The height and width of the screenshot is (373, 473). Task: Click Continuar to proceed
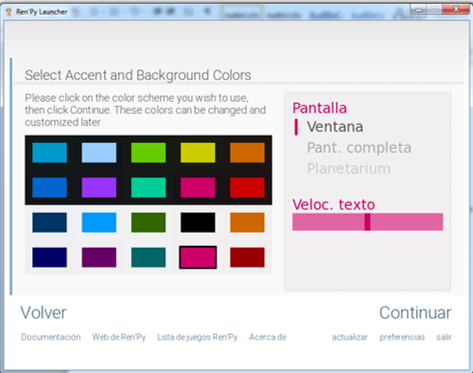coord(415,313)
